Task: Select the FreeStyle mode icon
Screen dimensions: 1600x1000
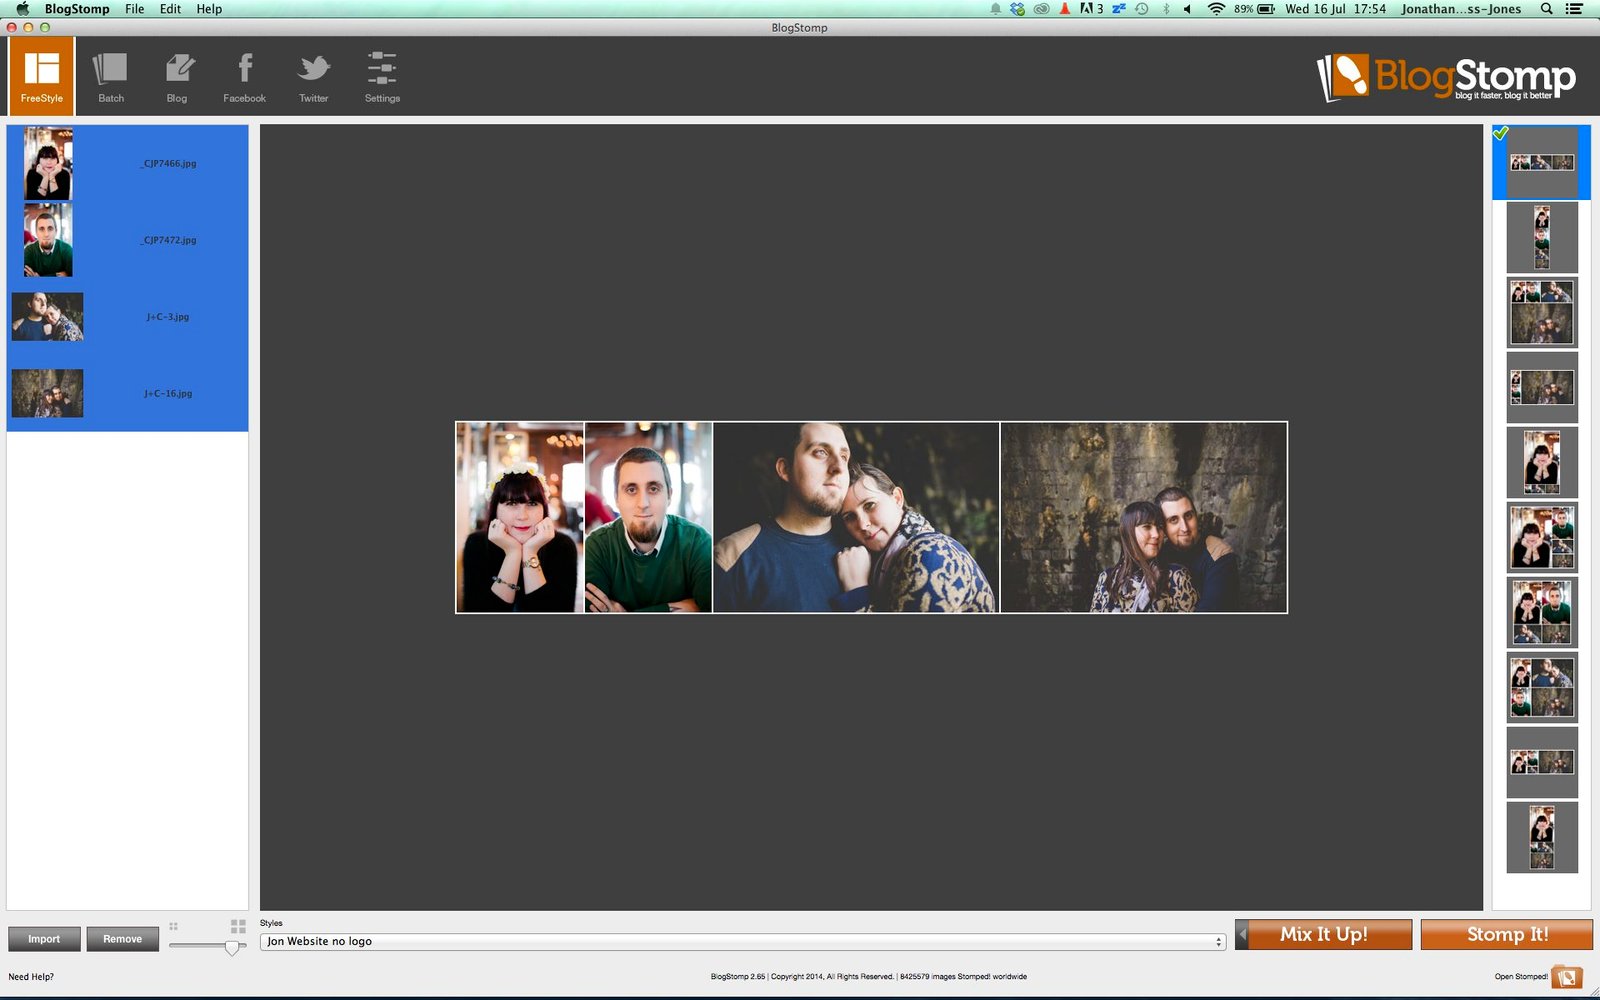Action: tap(40, 75)
